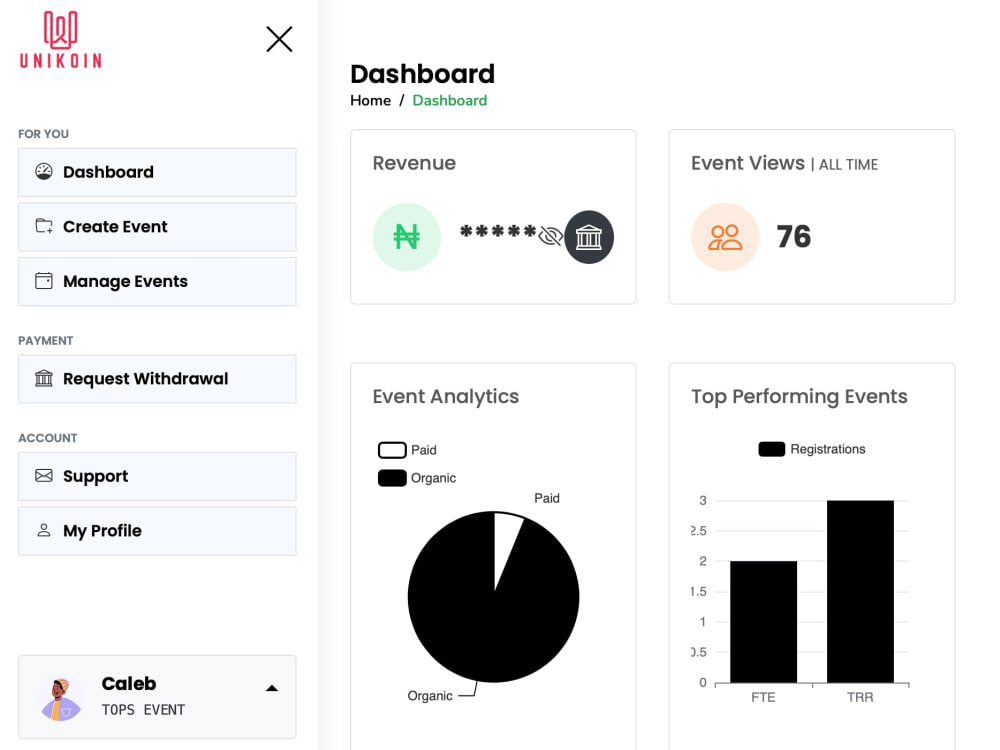Open the Support menu item

(x=157, y=476)
